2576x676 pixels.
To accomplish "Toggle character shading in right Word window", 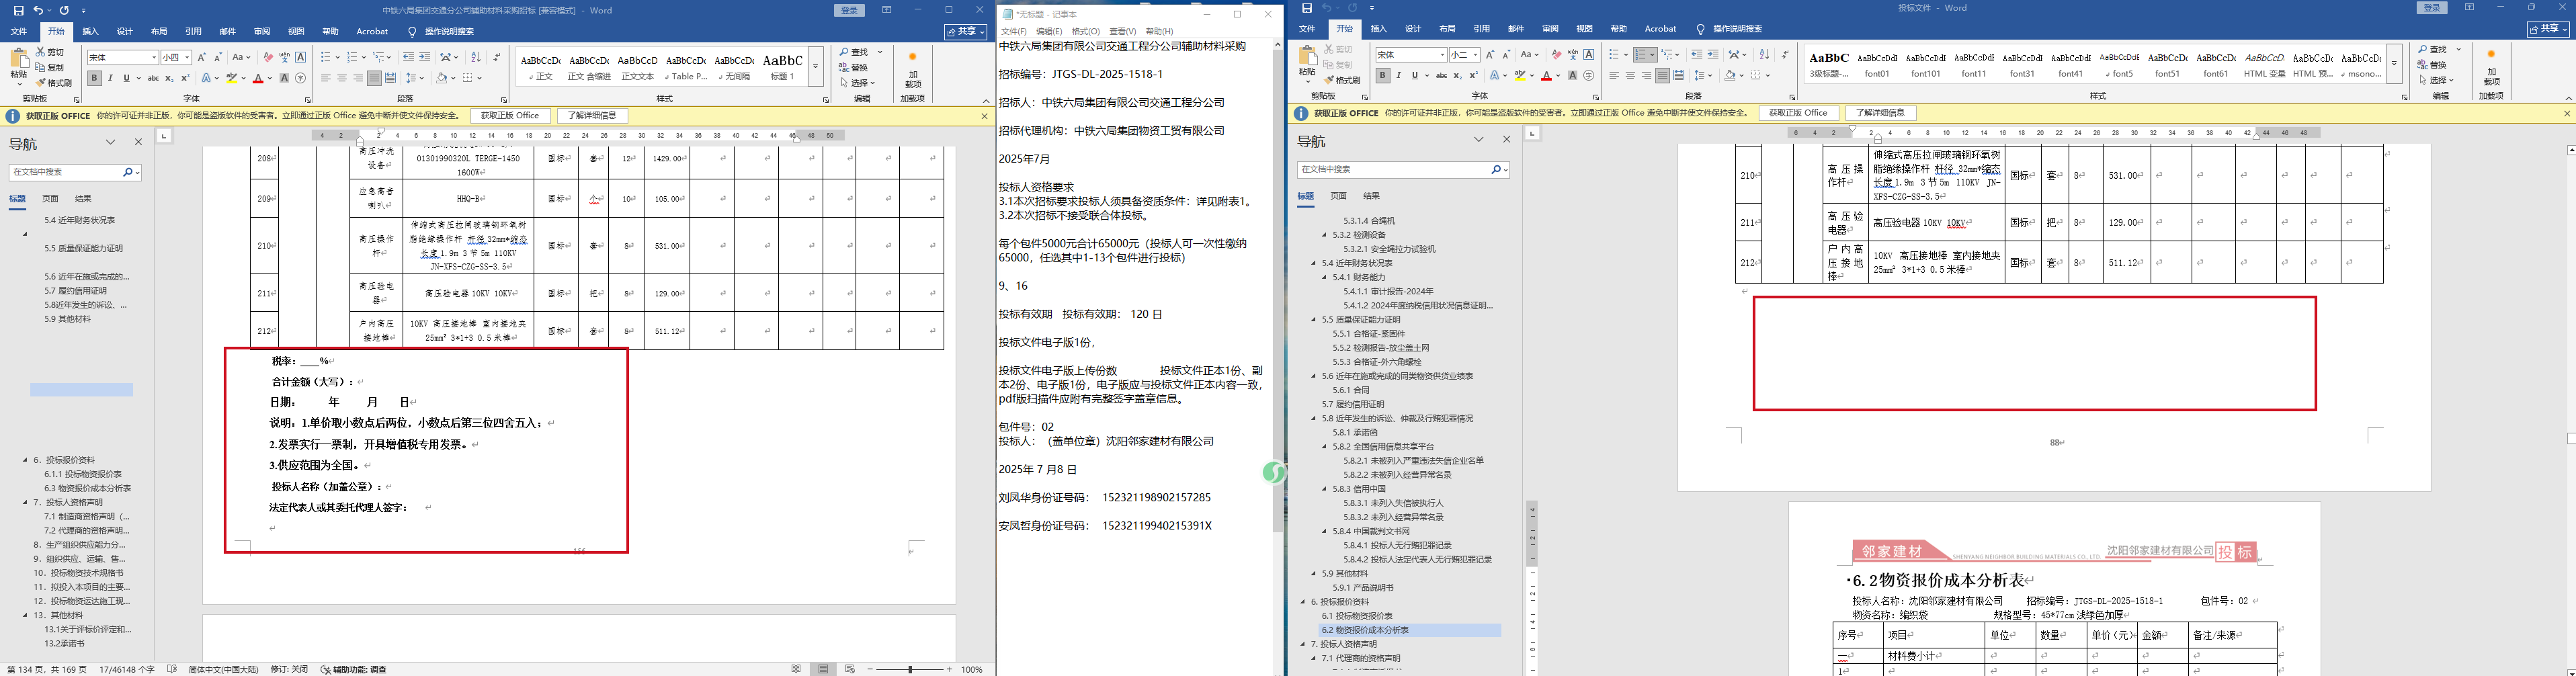I will point(1573,75).
